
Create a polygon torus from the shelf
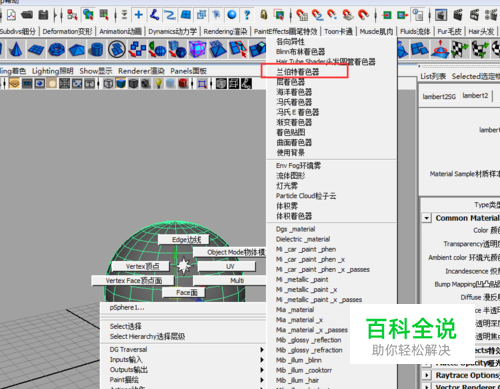(x=56, y=50)
